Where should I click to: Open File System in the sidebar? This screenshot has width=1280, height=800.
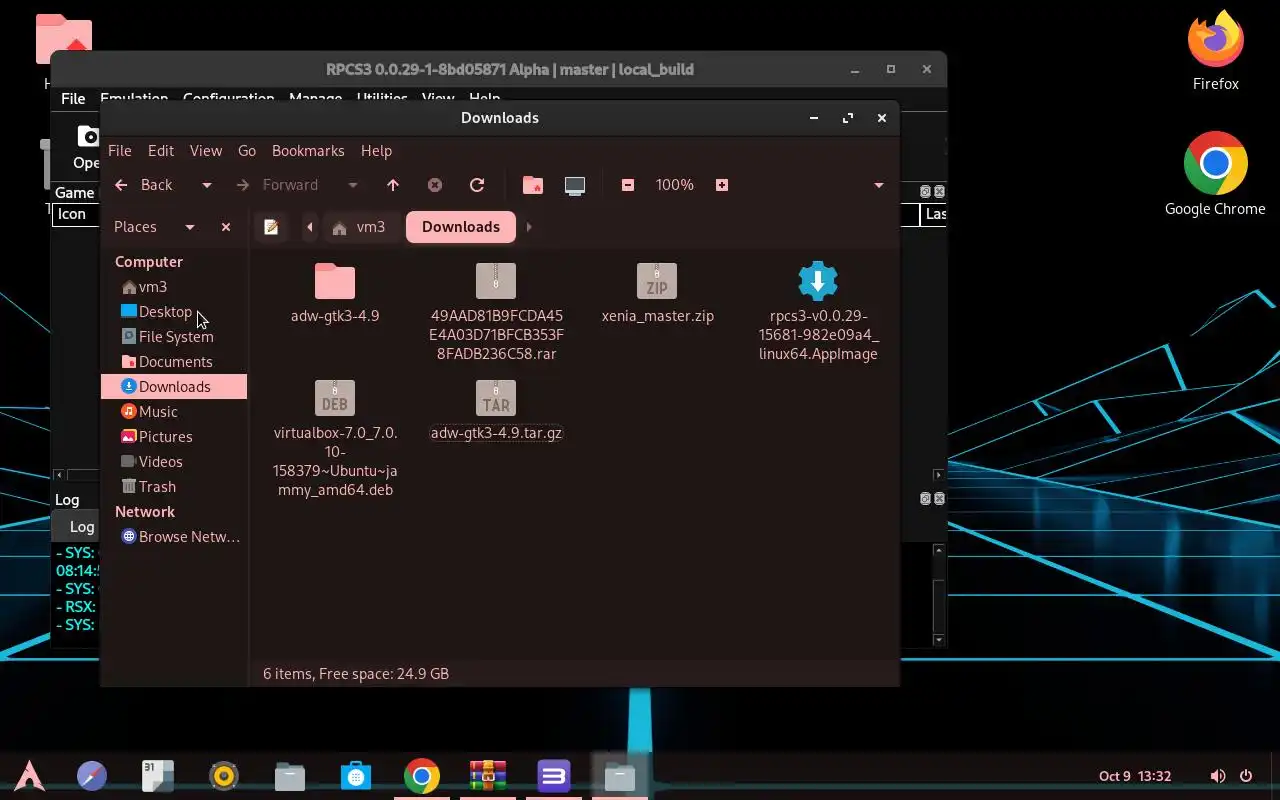(x=174, y=337)
